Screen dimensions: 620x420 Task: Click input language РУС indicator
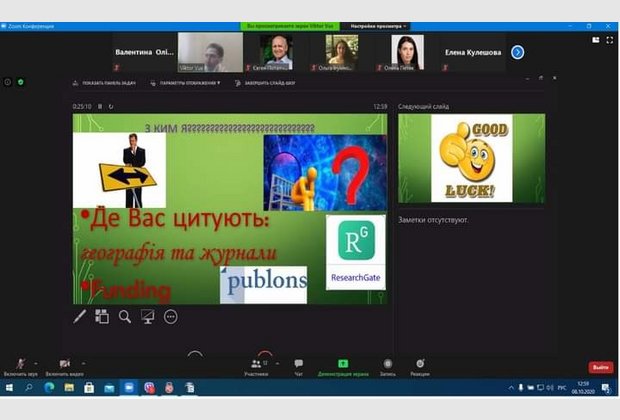click(562, 388)
